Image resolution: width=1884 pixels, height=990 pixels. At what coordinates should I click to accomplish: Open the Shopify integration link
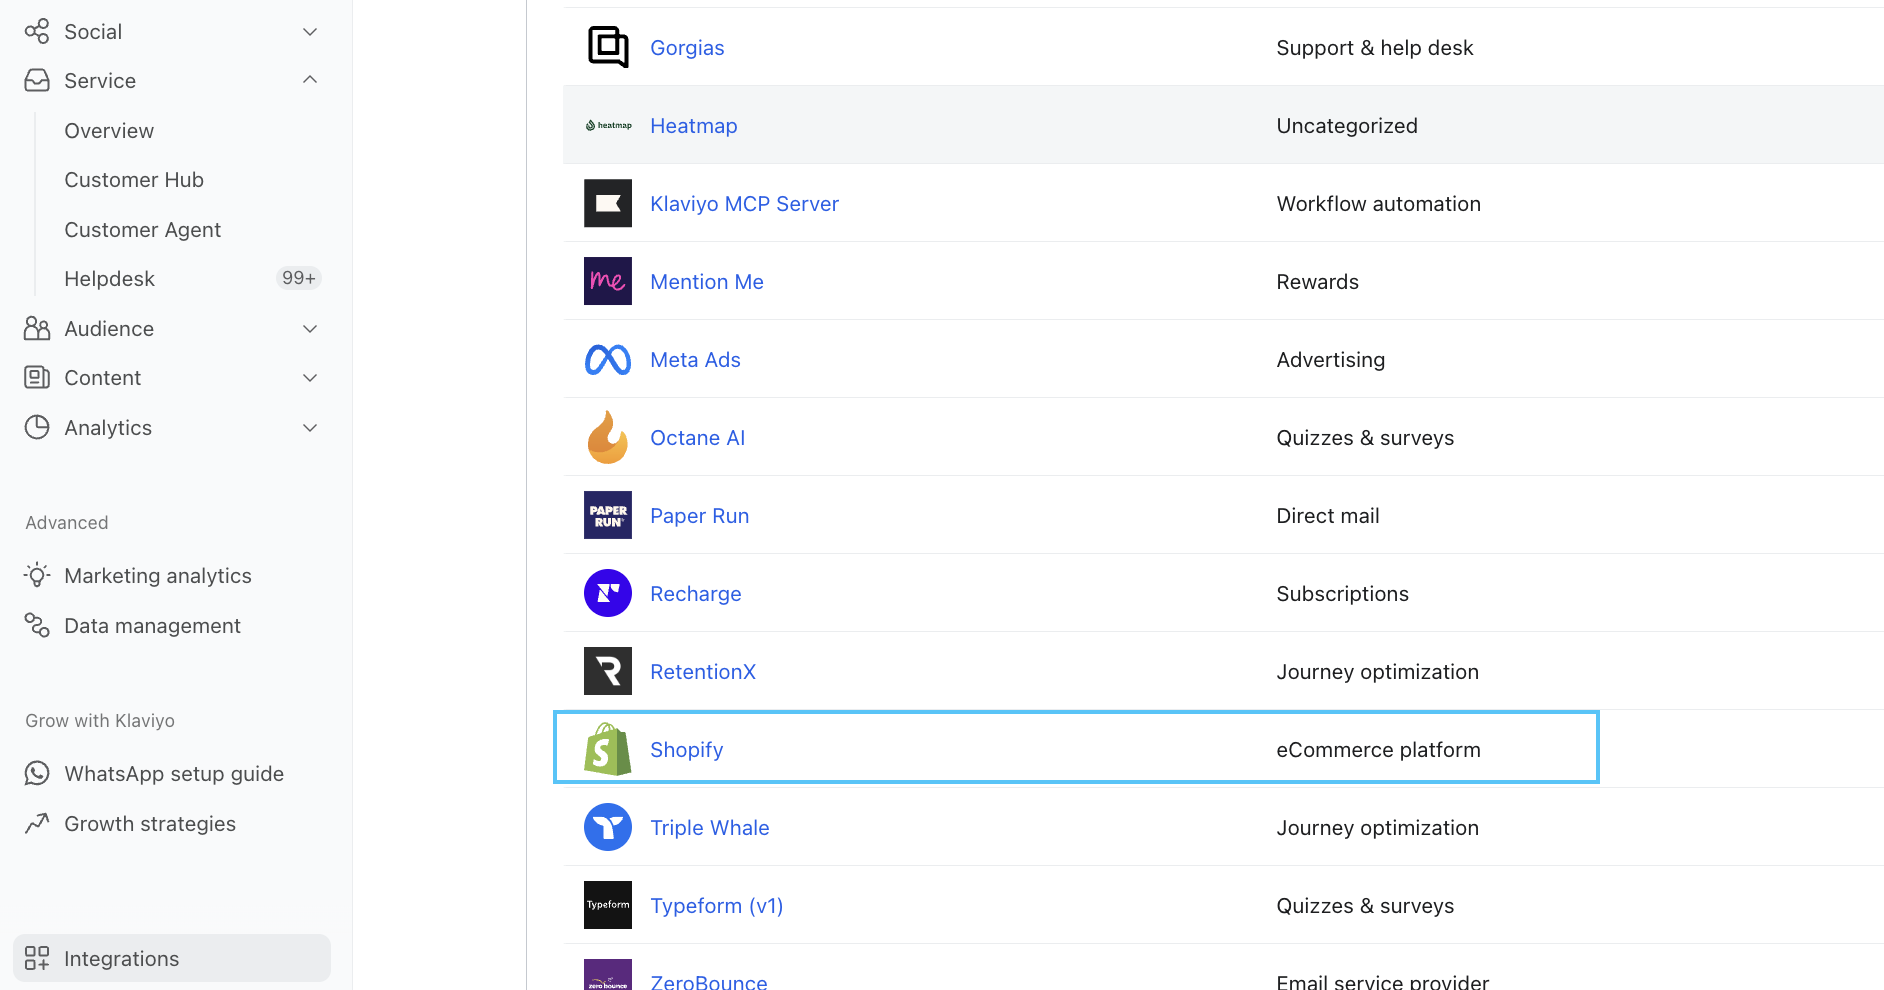tap(686, 749)
